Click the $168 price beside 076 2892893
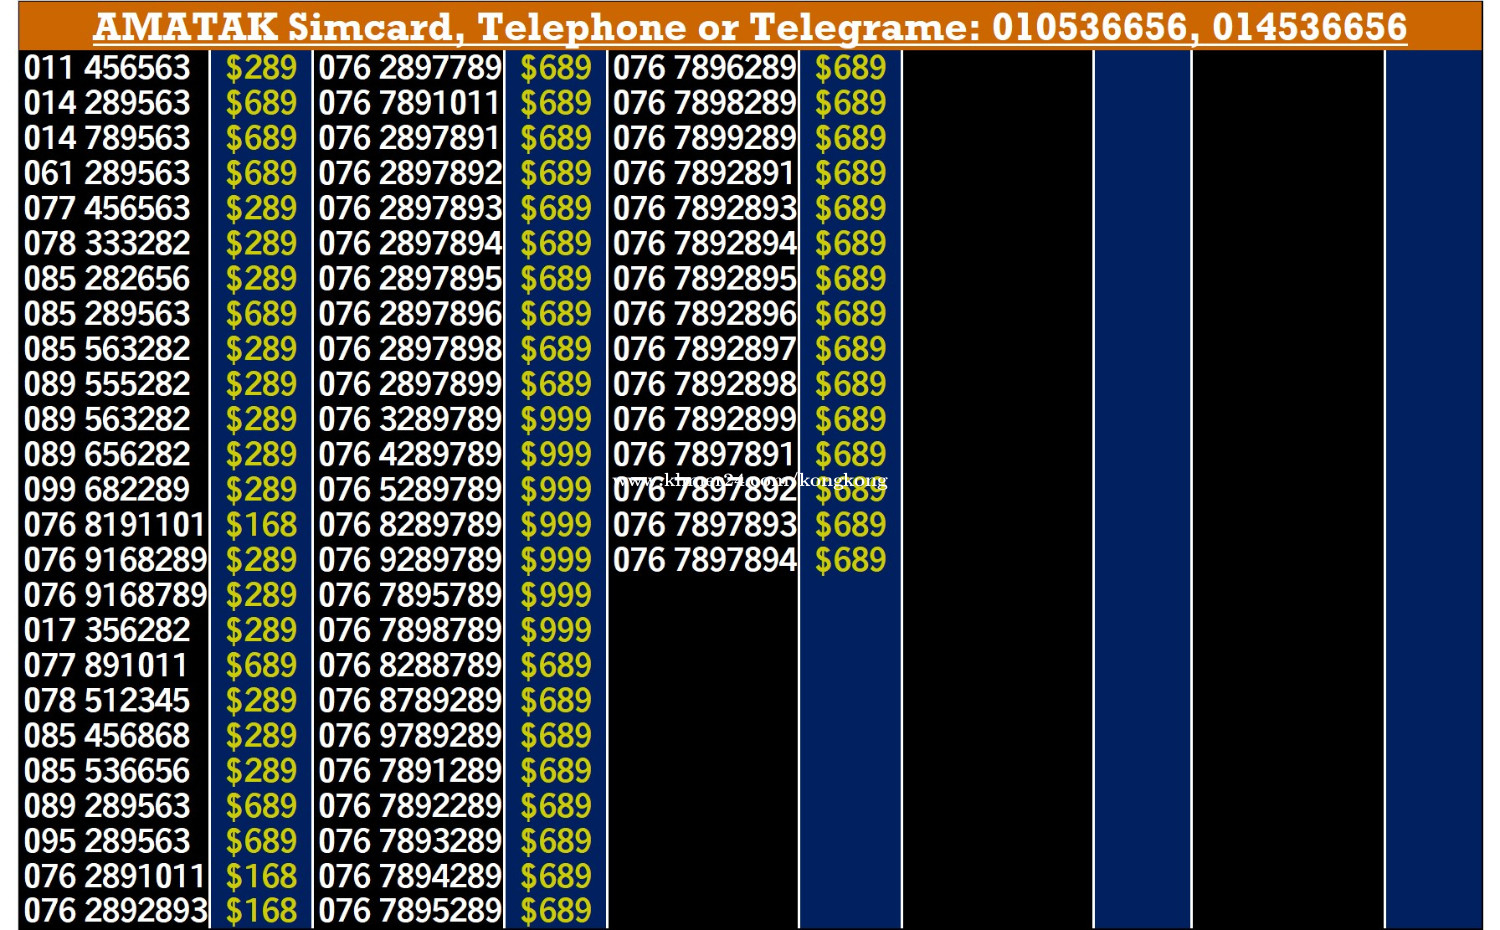Image resolution: width=1500 pixels, height=930 pixels. pos(261,911)
